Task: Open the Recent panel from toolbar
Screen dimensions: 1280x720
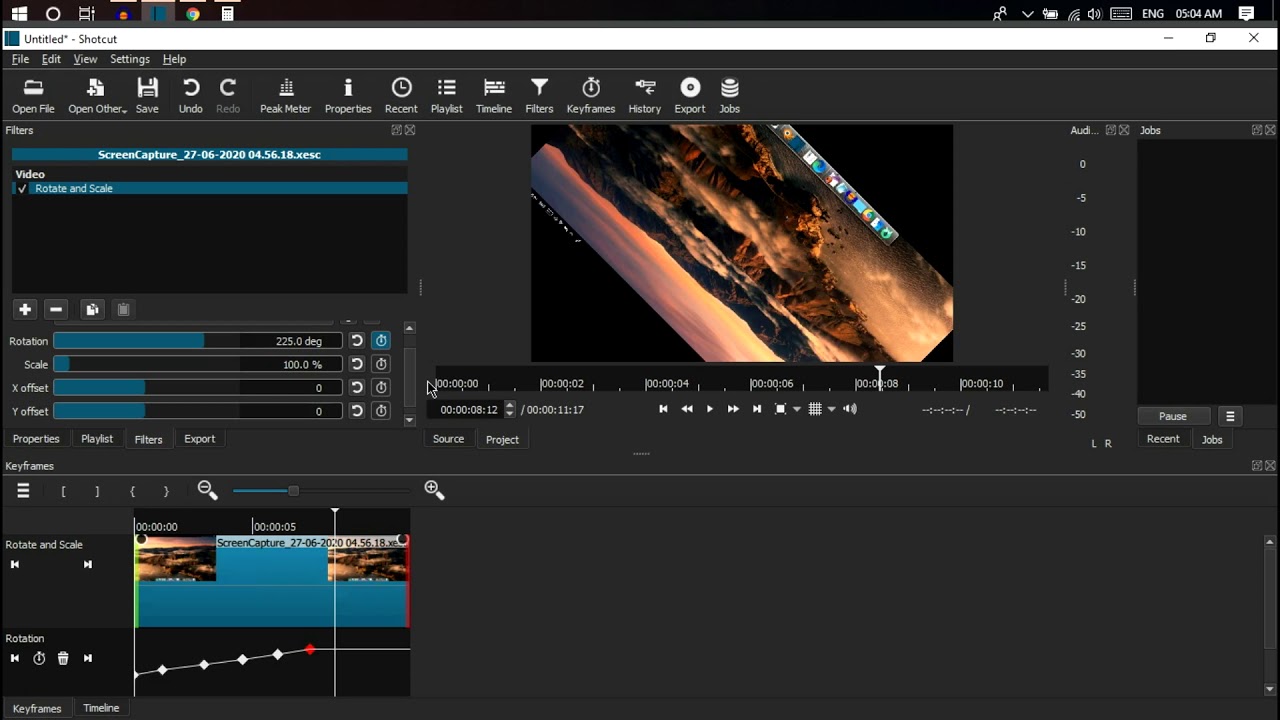Action: coord(401,96)
